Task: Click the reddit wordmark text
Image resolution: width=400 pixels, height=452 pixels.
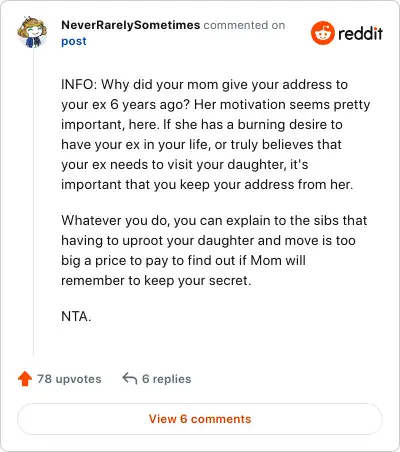Action: [360, 33]
